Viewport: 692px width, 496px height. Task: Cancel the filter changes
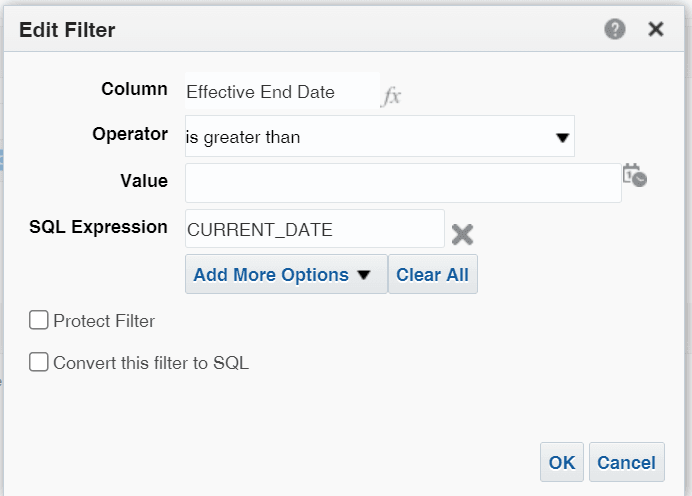click(626, 462)
